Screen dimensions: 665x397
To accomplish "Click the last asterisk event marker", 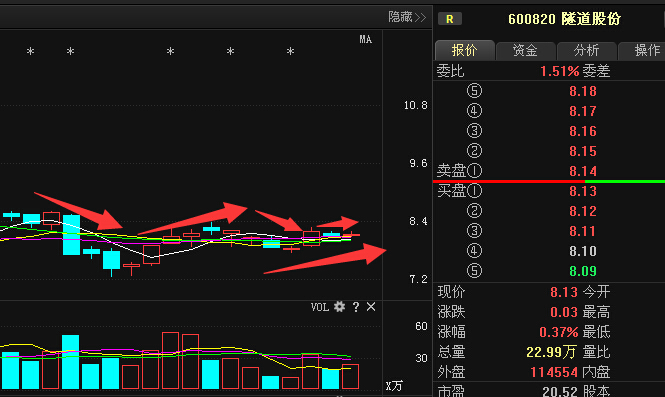I will 290,52.
